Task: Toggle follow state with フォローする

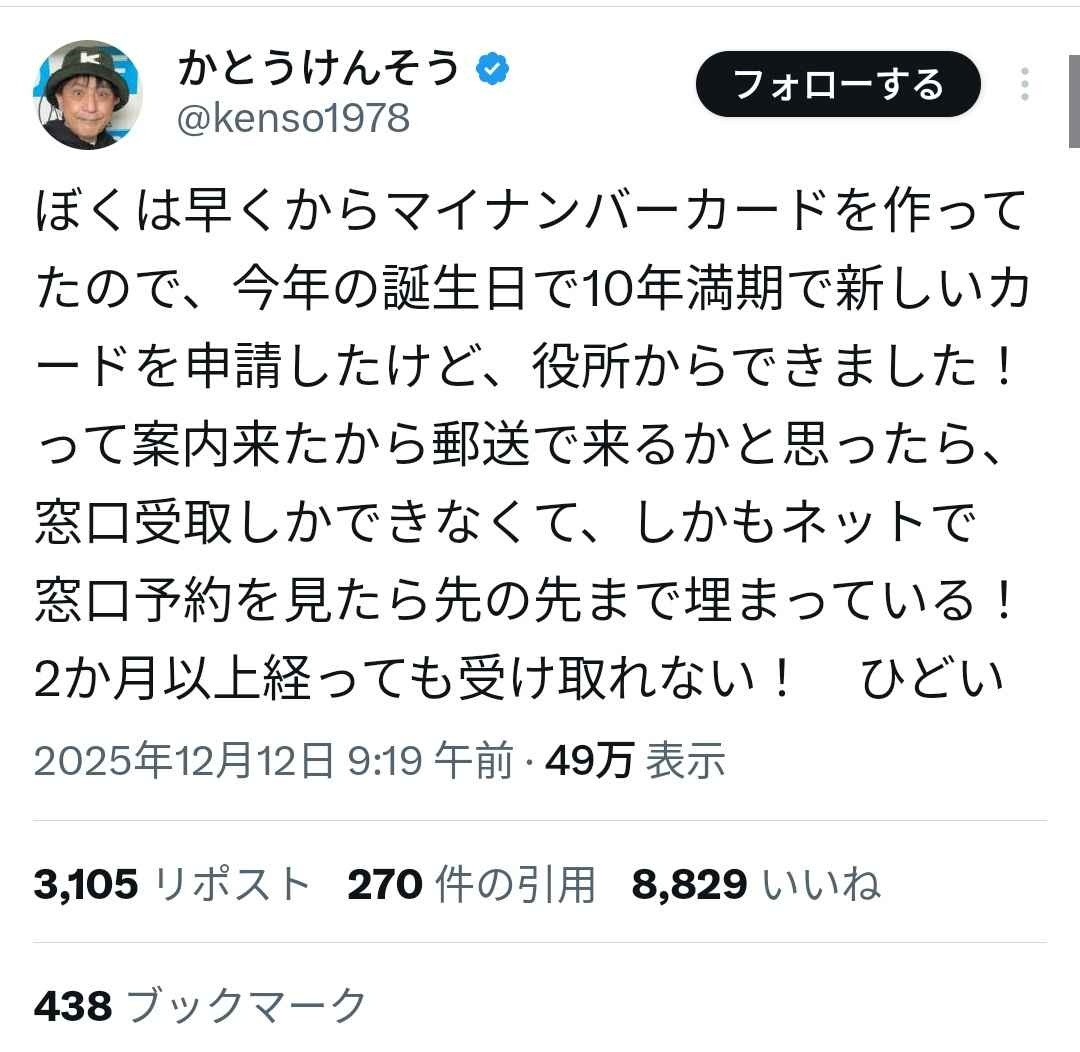Action: [838, 86]
